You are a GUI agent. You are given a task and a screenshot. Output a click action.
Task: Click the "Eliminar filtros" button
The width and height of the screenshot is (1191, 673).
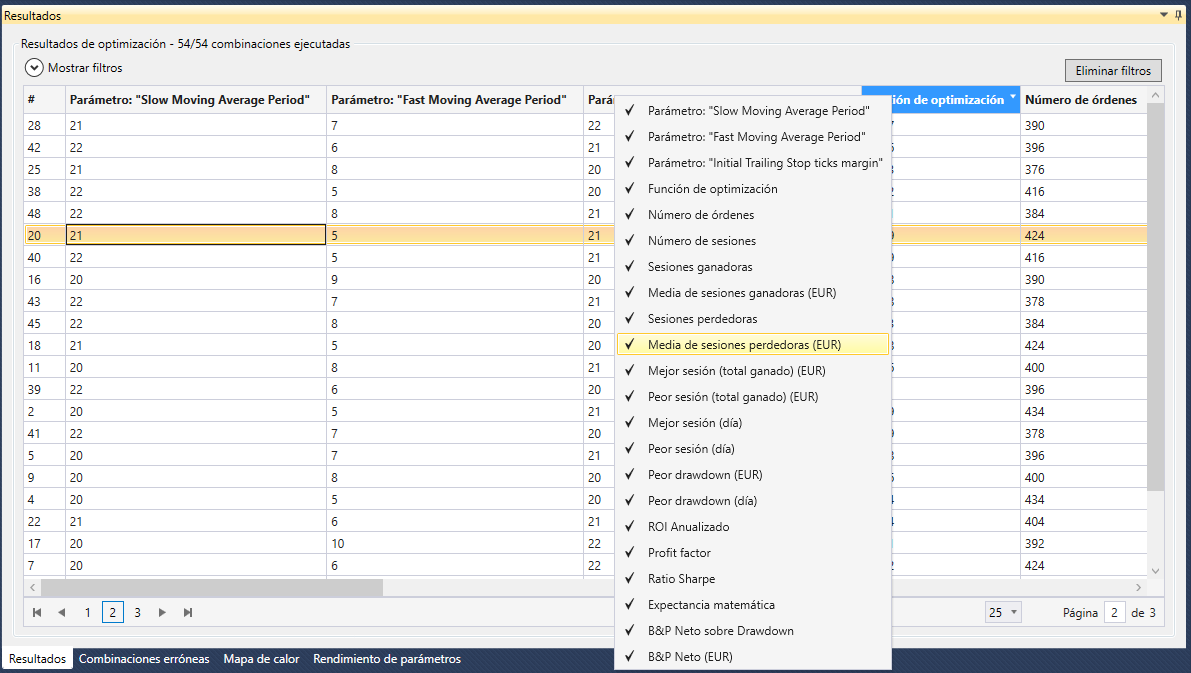point(1113,71)
